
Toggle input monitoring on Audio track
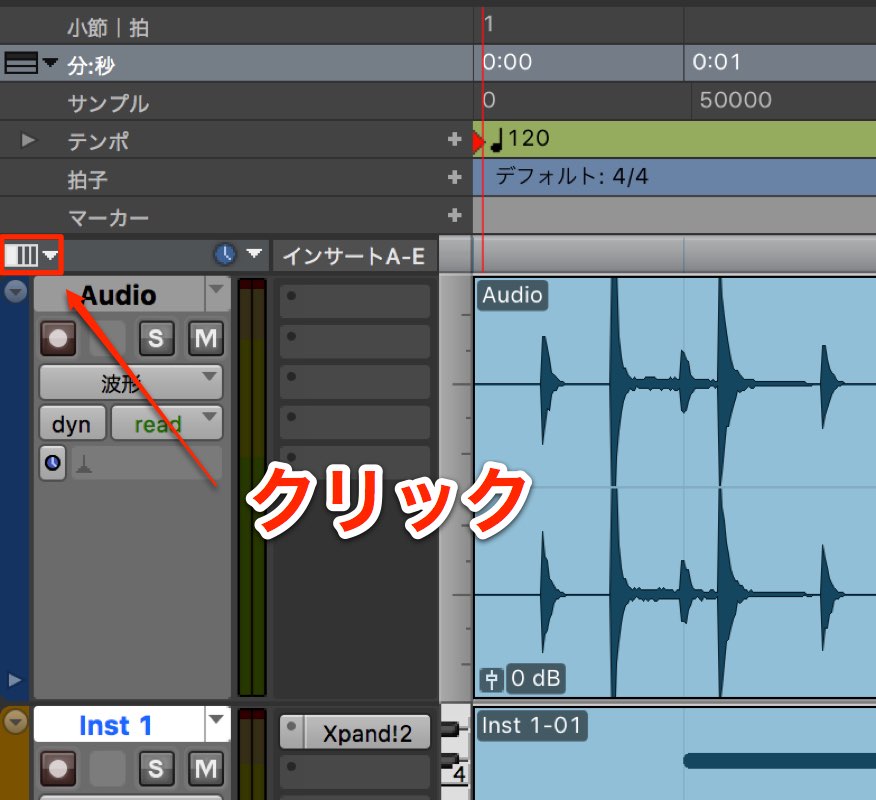tap(107, 338)
